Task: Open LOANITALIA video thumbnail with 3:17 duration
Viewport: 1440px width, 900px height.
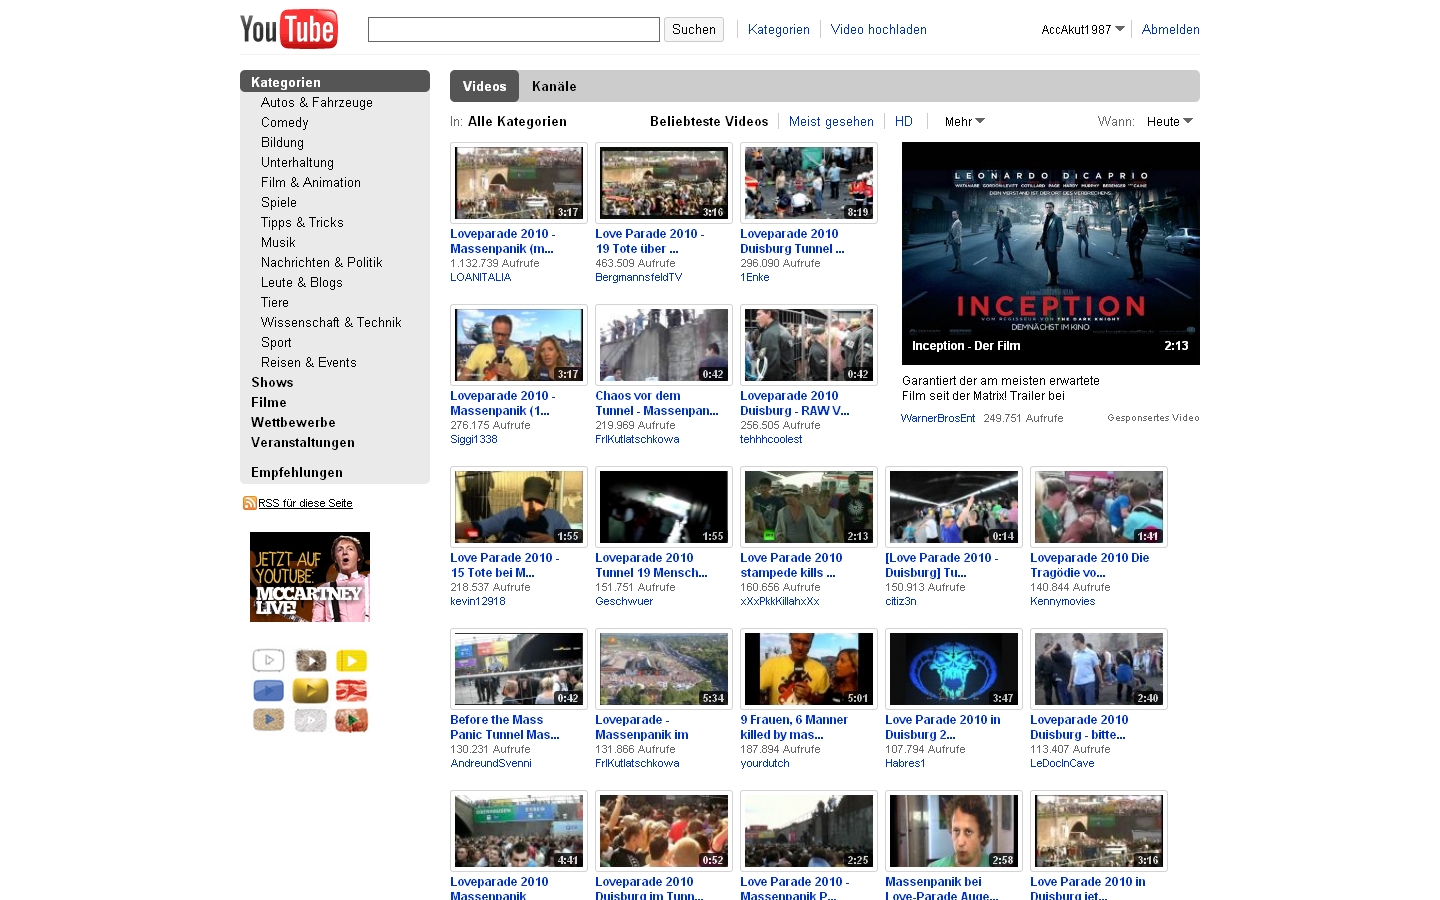Action: click(519, 183)
